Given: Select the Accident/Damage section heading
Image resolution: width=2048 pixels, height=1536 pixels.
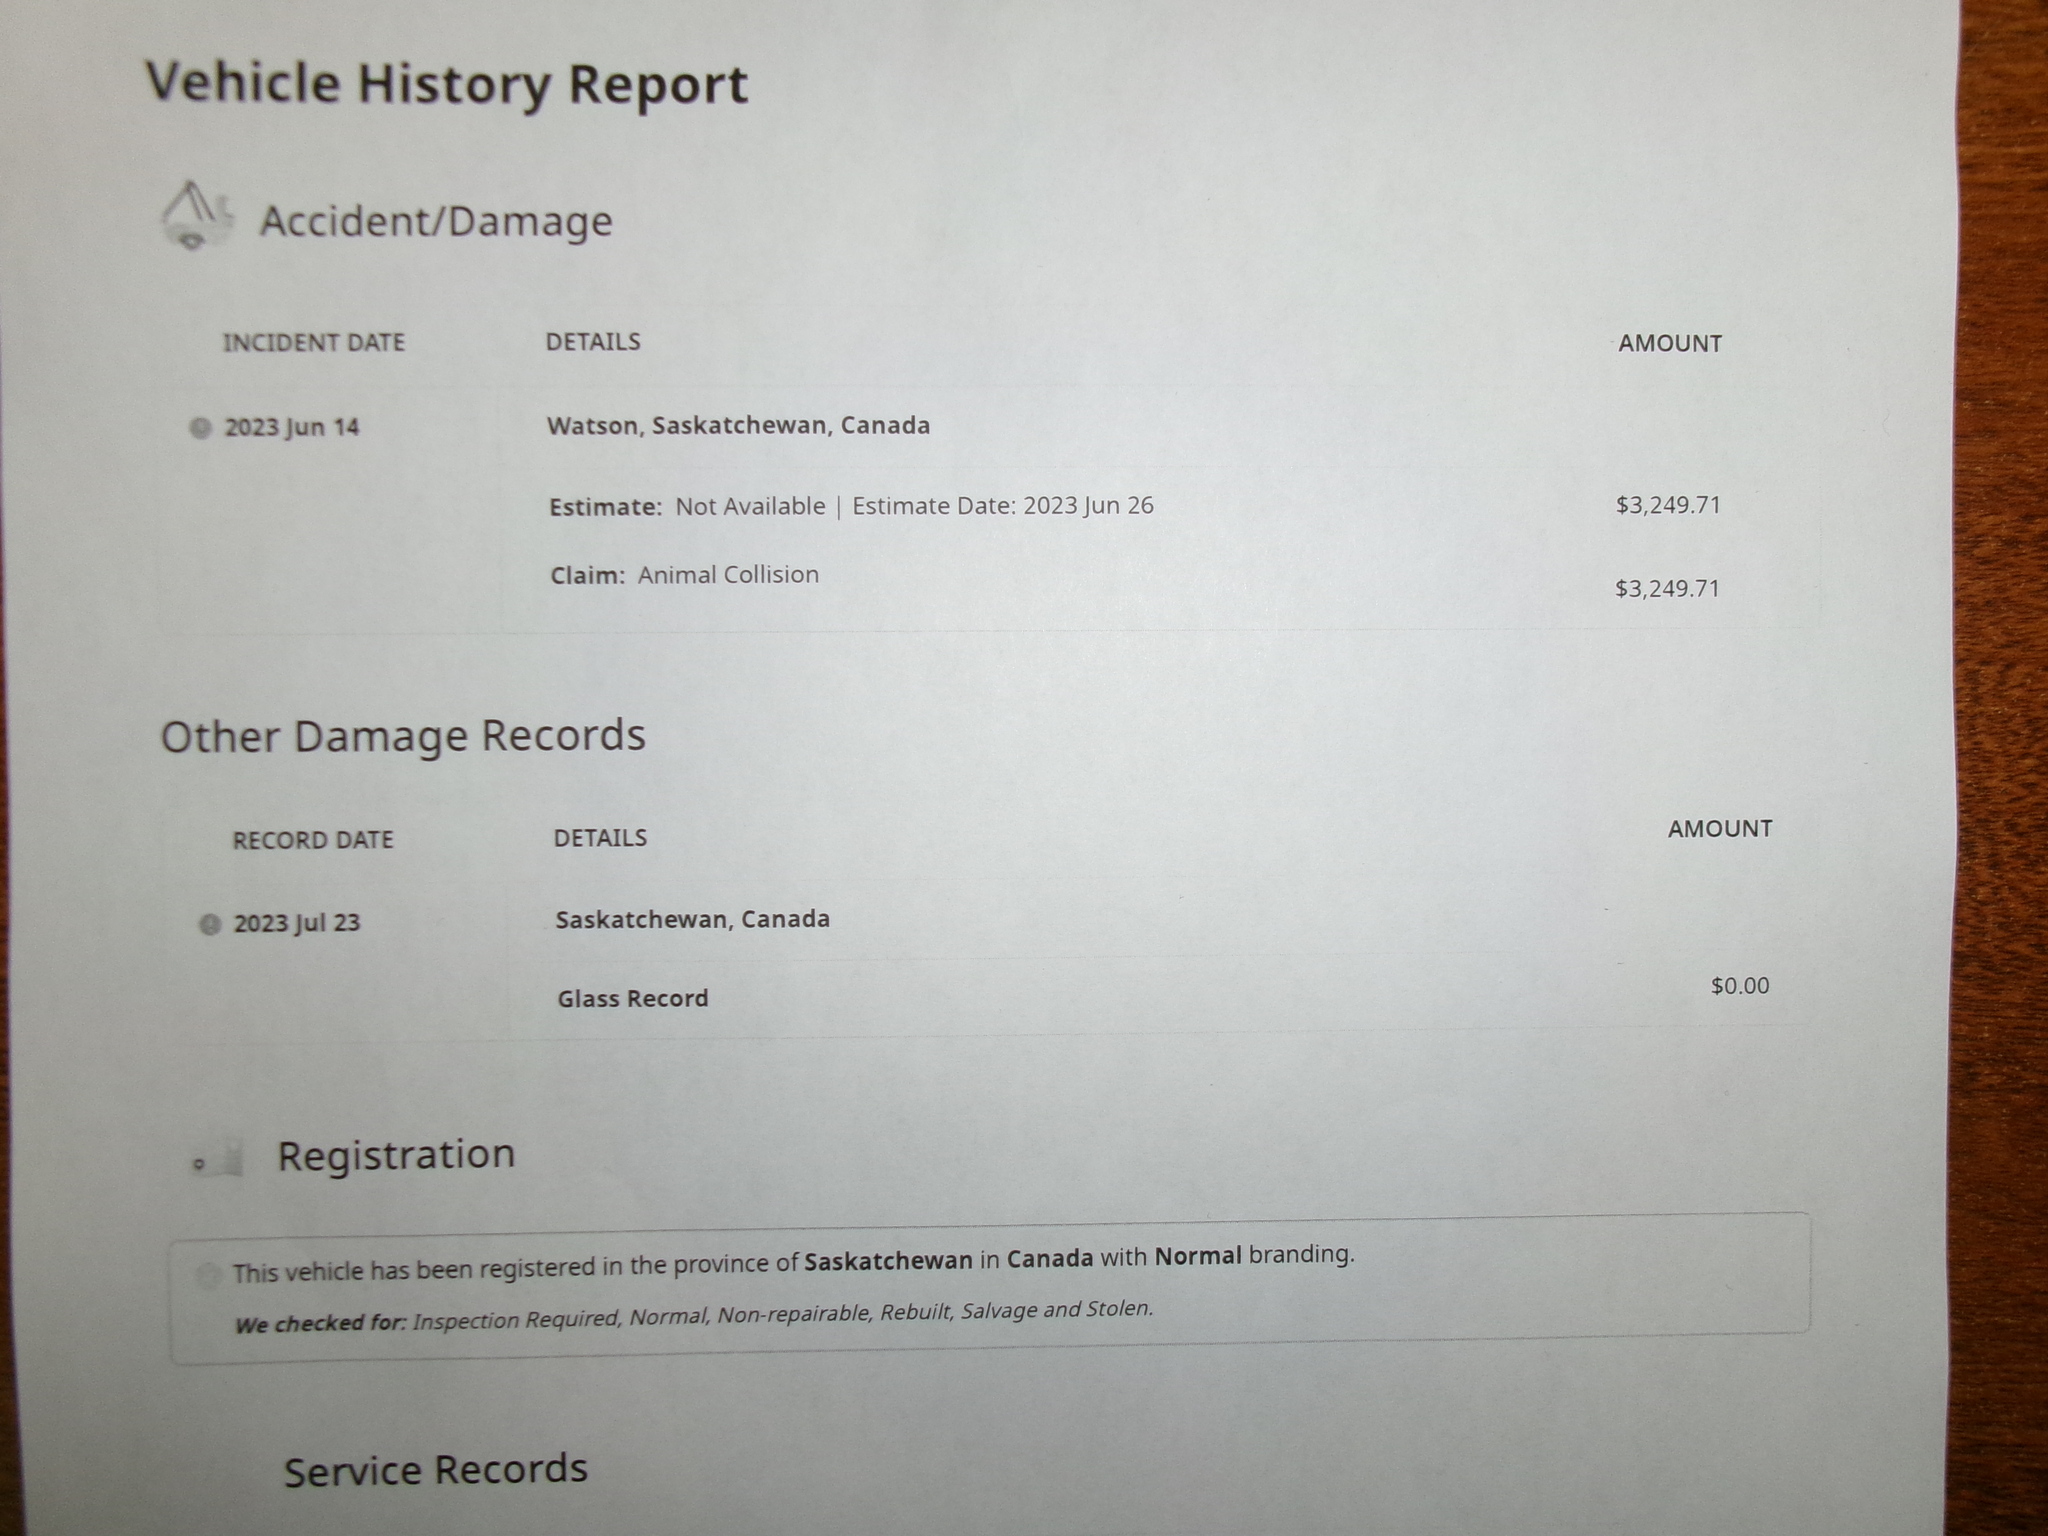Looking at the screenshot, I should [x=436, y=221].
